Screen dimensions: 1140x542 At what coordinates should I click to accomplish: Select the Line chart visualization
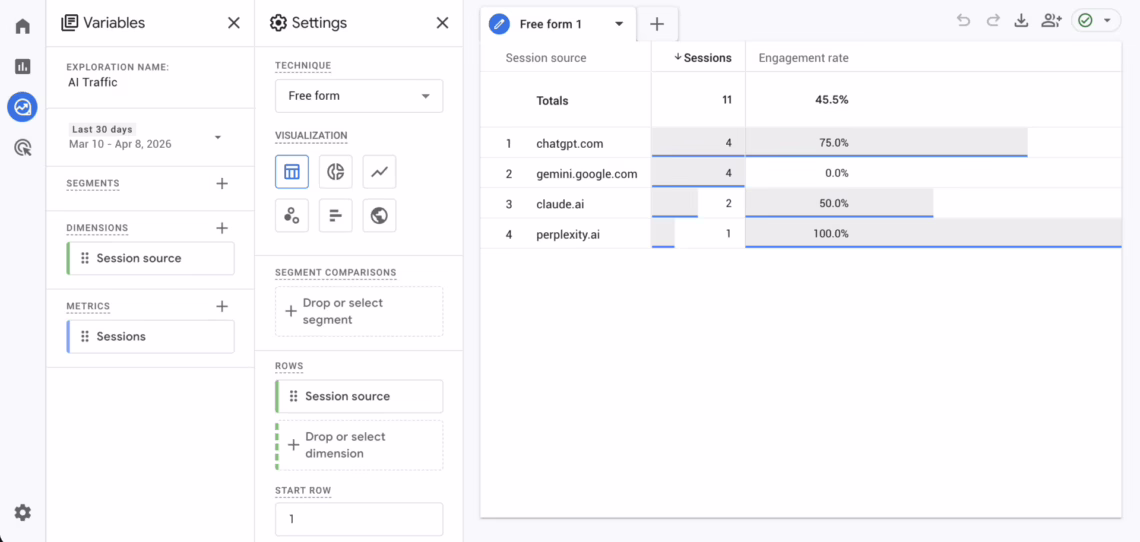tap(379, 172)
